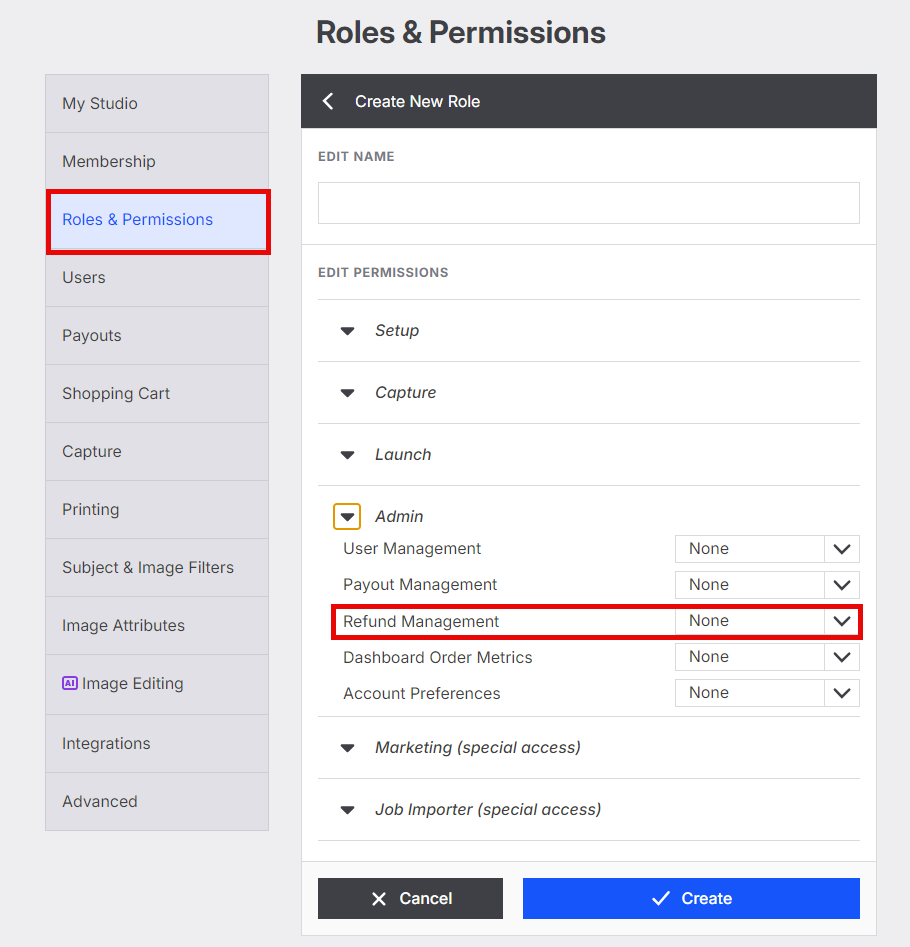Screen dimensions: 910x947
Task: Click the AI icon next to Image Editing
Action: click(x=70, y=683)
